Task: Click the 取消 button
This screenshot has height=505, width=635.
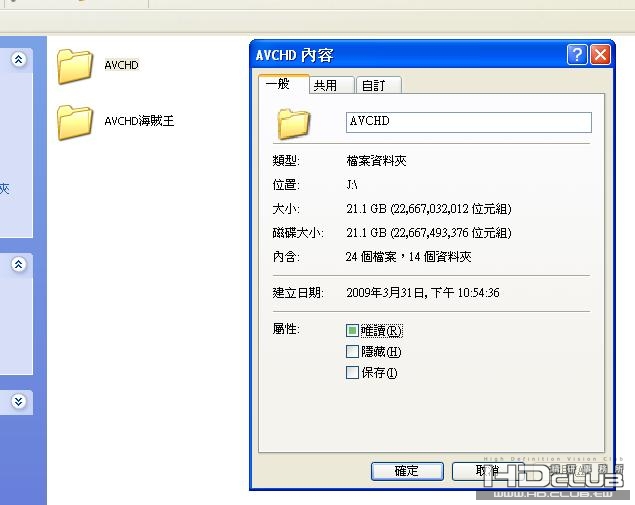Action: pyautogui.click(x=487, y=471)
